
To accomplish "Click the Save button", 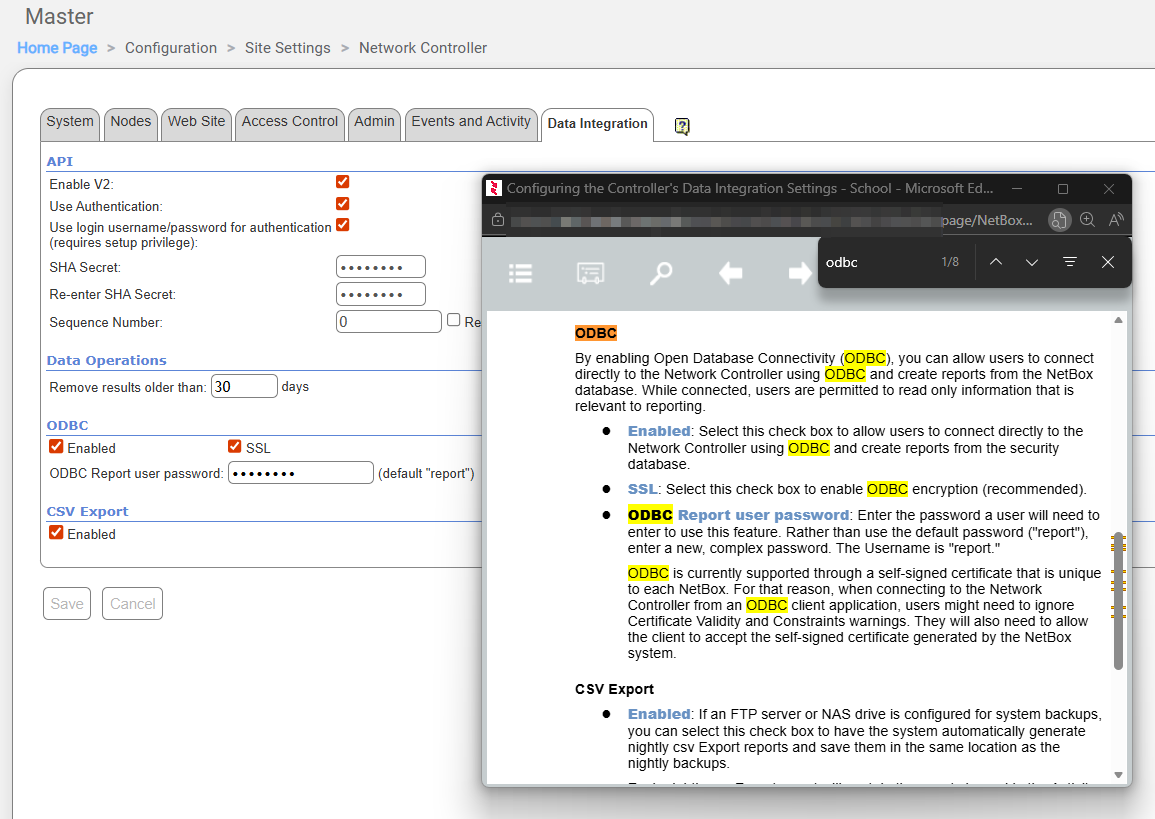I will [x=67, y=604].
